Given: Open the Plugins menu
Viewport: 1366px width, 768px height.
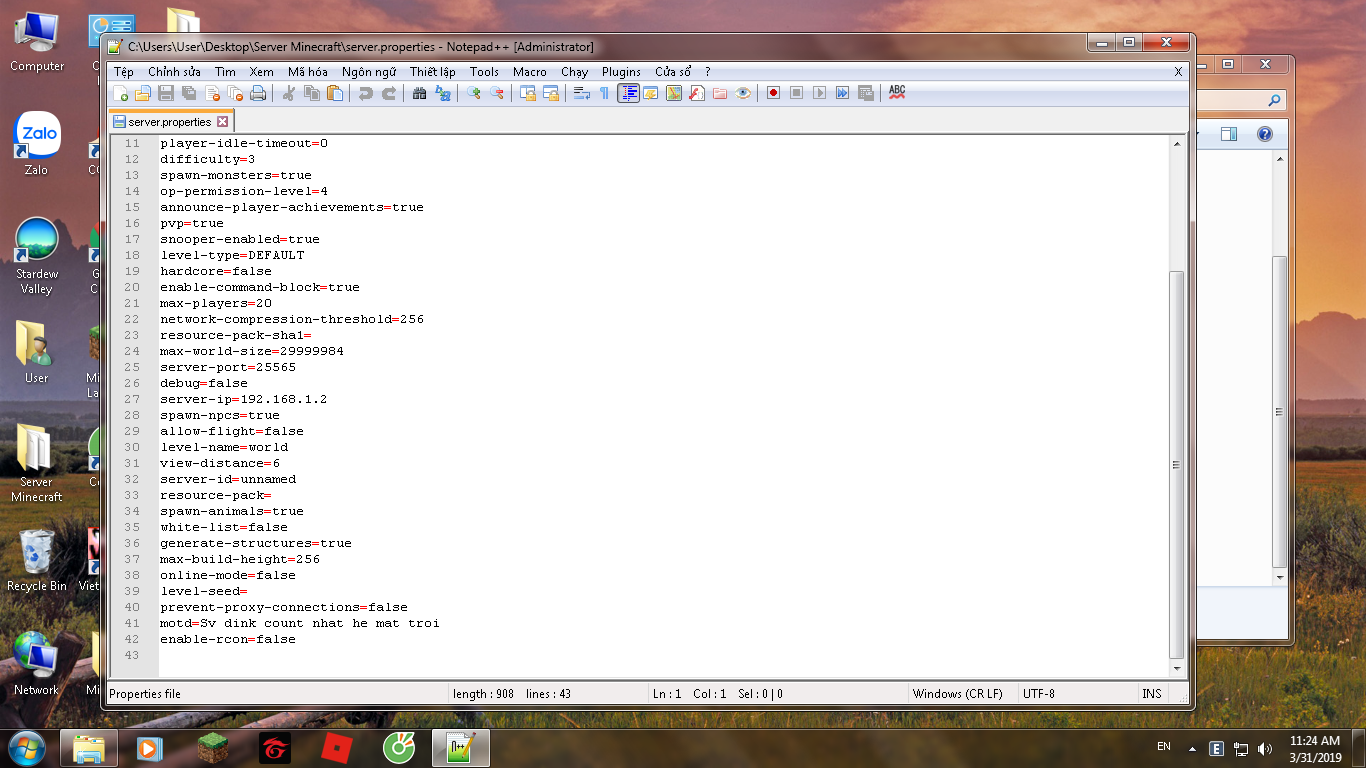Looking at the screenshot, I should [621, 72].
